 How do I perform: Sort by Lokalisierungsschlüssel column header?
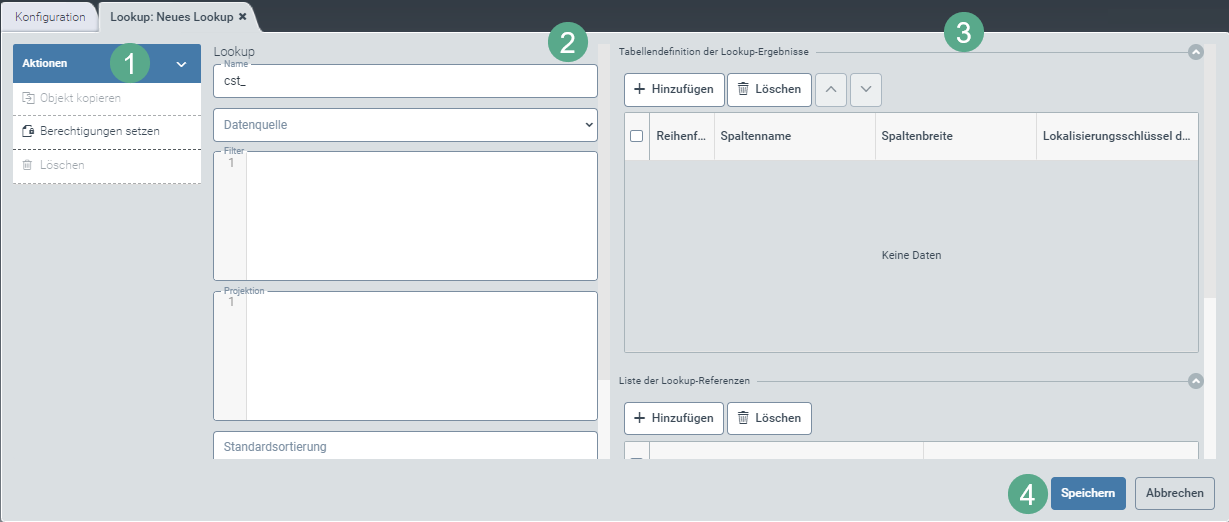pos(1117,136)
